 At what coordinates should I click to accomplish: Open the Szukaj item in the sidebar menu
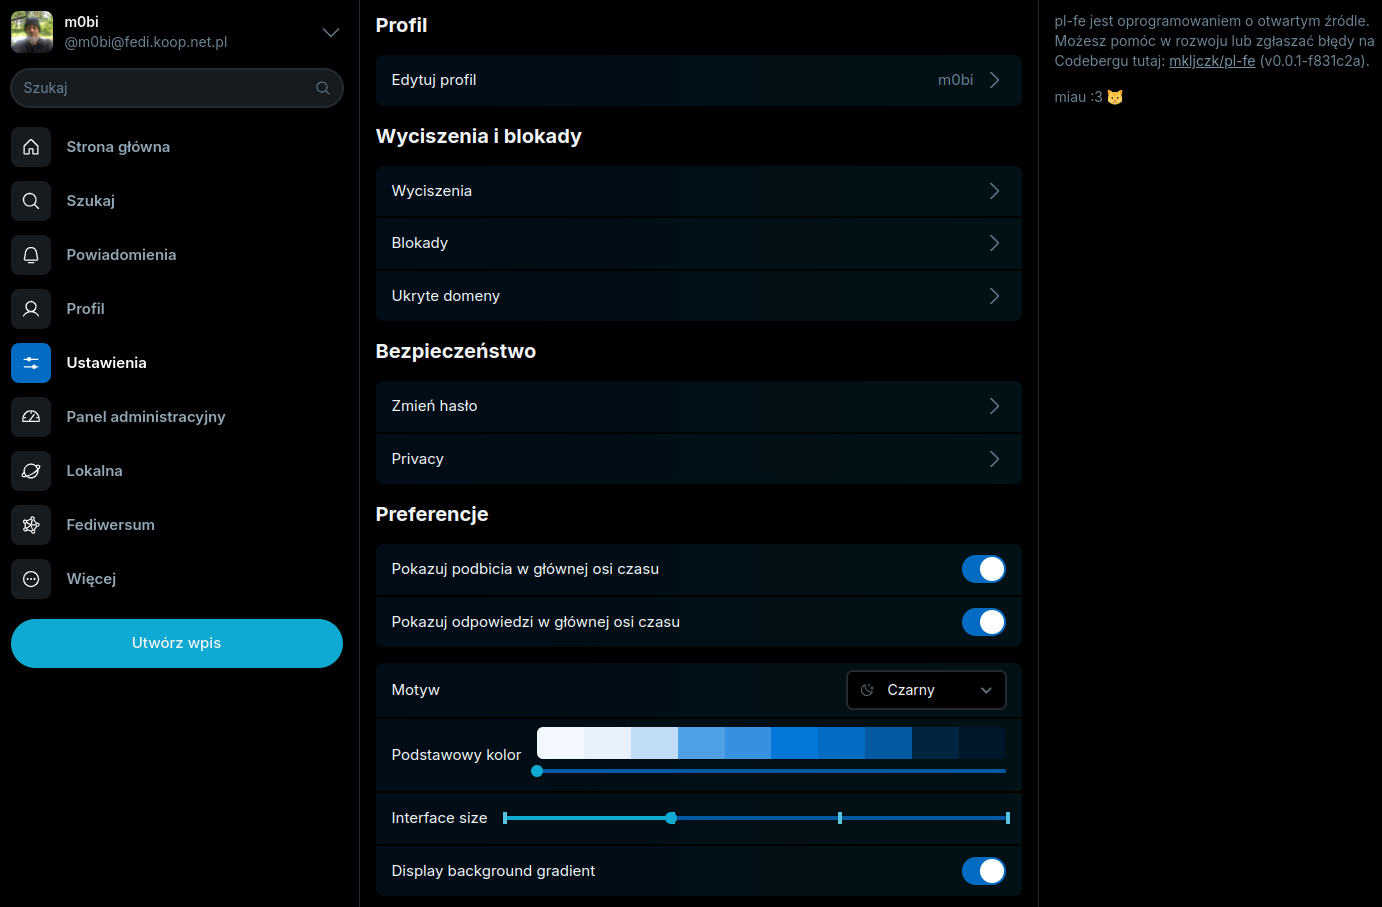click(x=90, y=201)
